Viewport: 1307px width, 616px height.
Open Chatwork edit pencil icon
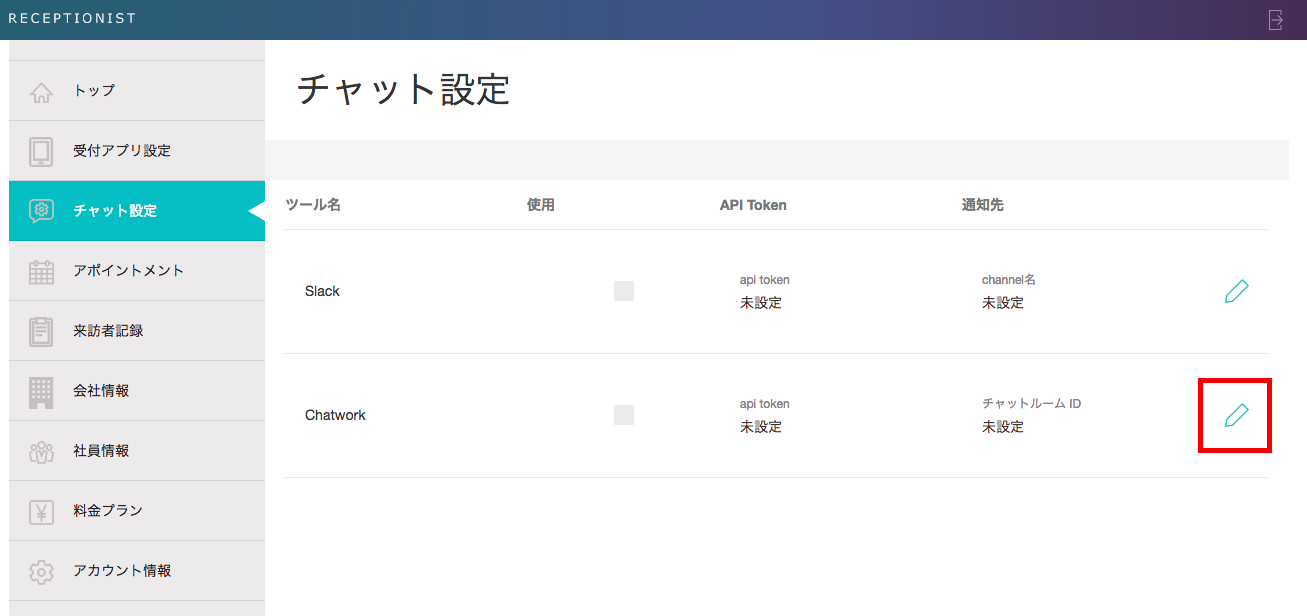coord(1236,415)
